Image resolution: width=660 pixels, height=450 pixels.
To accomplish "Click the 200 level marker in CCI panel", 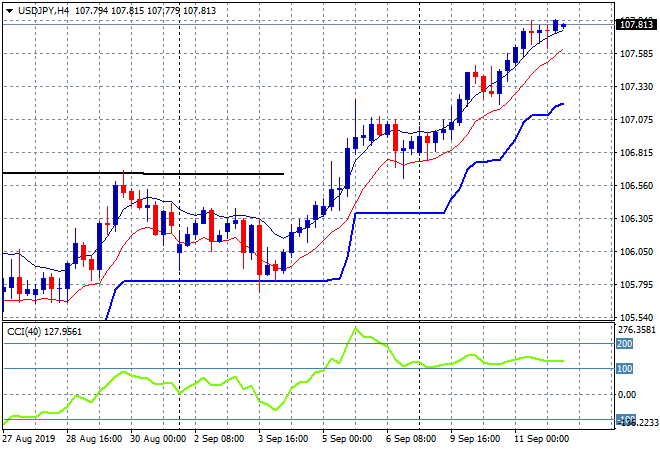I will (624, 343).
